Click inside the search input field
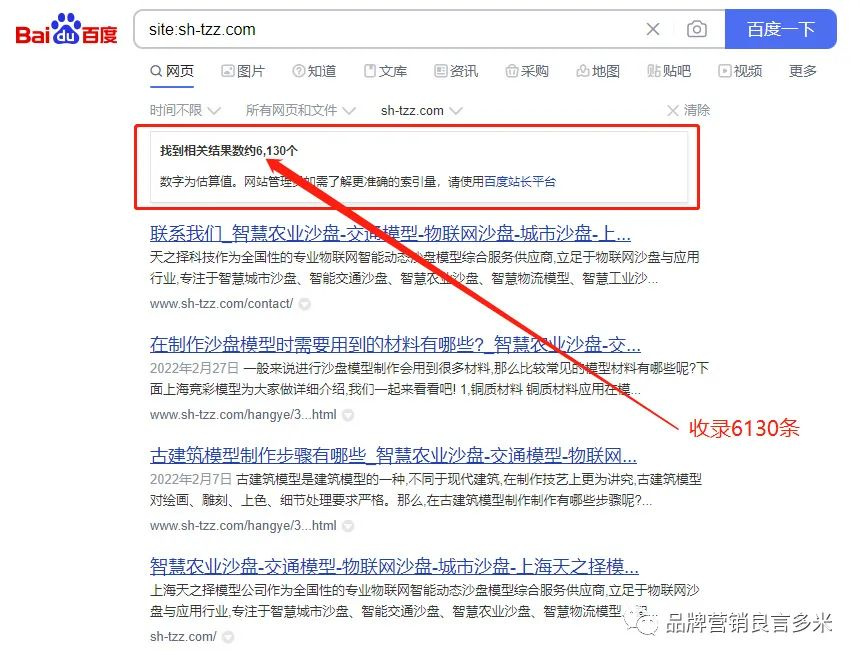The image size is (860, 660). [389, 29]
